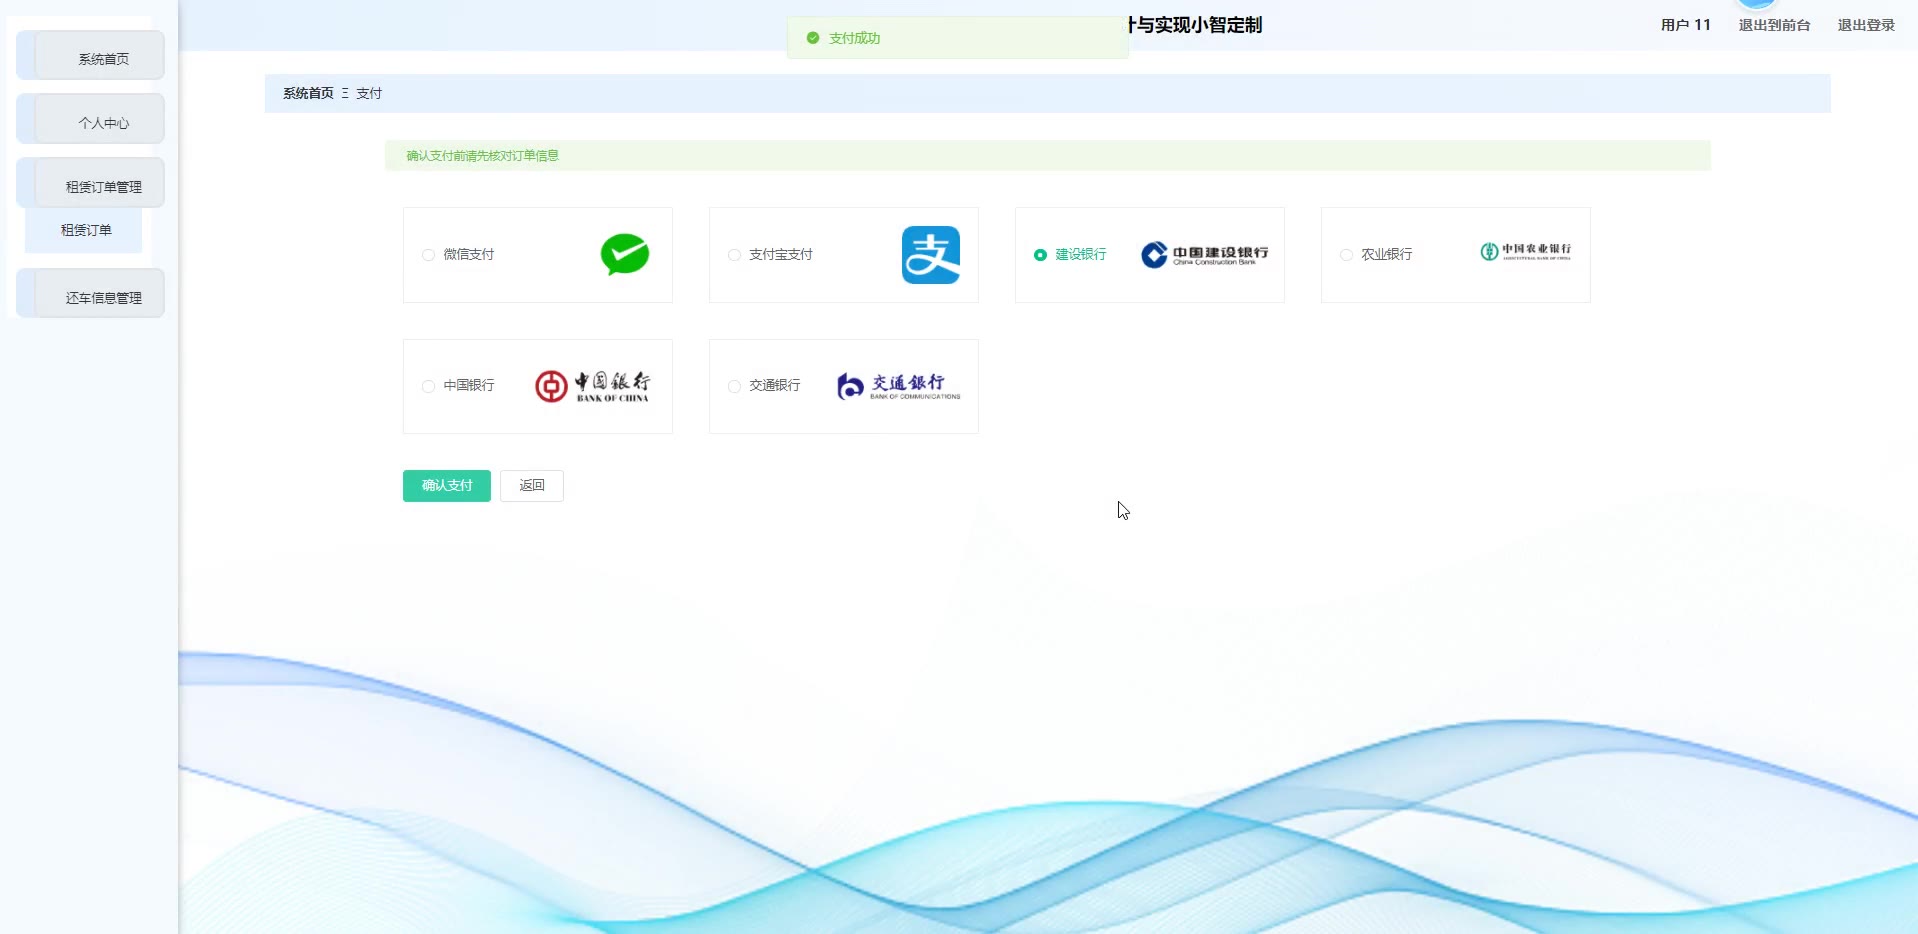The width and height of the screenshot is (1918, 934).
Task: Click the 返回 button
Action: [532, 486]
